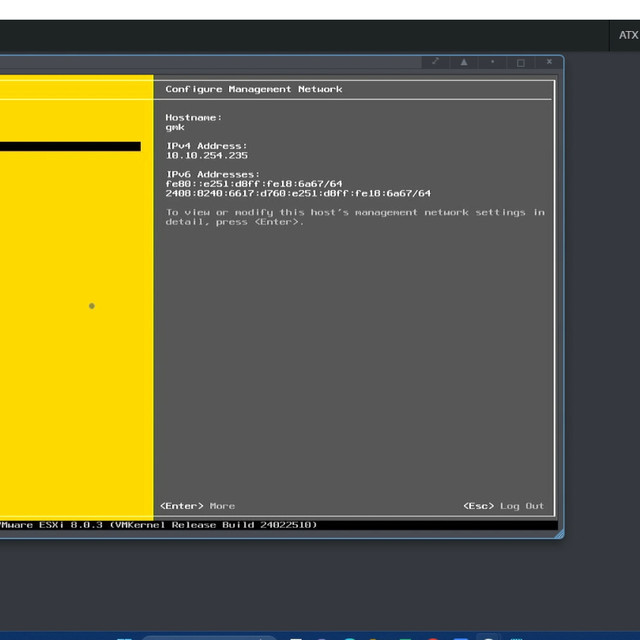Click the resize grip at window corner
Image resolution: width=640 pixels, height=640 pixels.
point(559,533)
